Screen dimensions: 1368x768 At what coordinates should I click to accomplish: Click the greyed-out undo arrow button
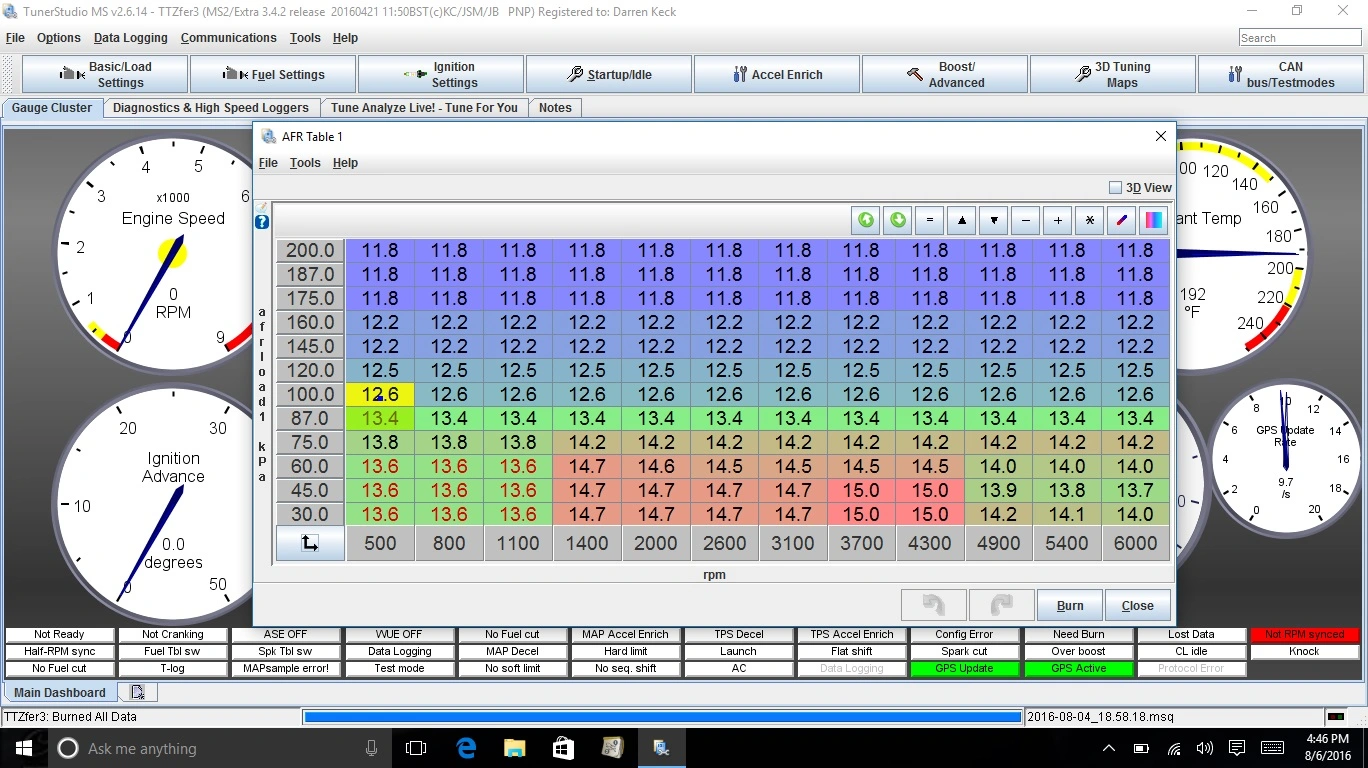(933, 605)
